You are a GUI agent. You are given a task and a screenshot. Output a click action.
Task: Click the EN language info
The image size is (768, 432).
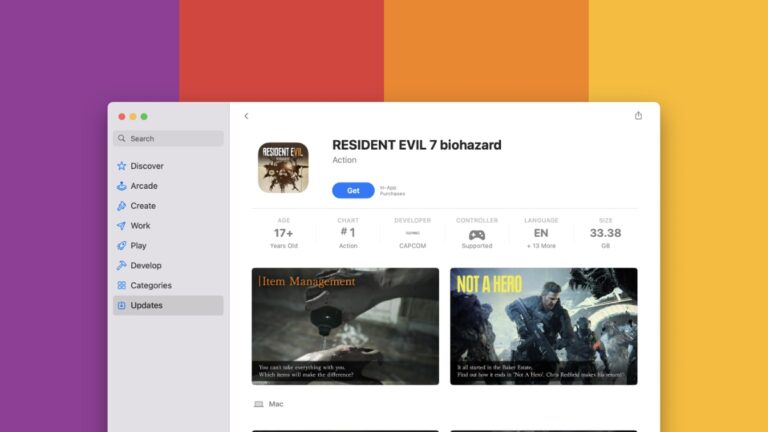pos(541,233)
